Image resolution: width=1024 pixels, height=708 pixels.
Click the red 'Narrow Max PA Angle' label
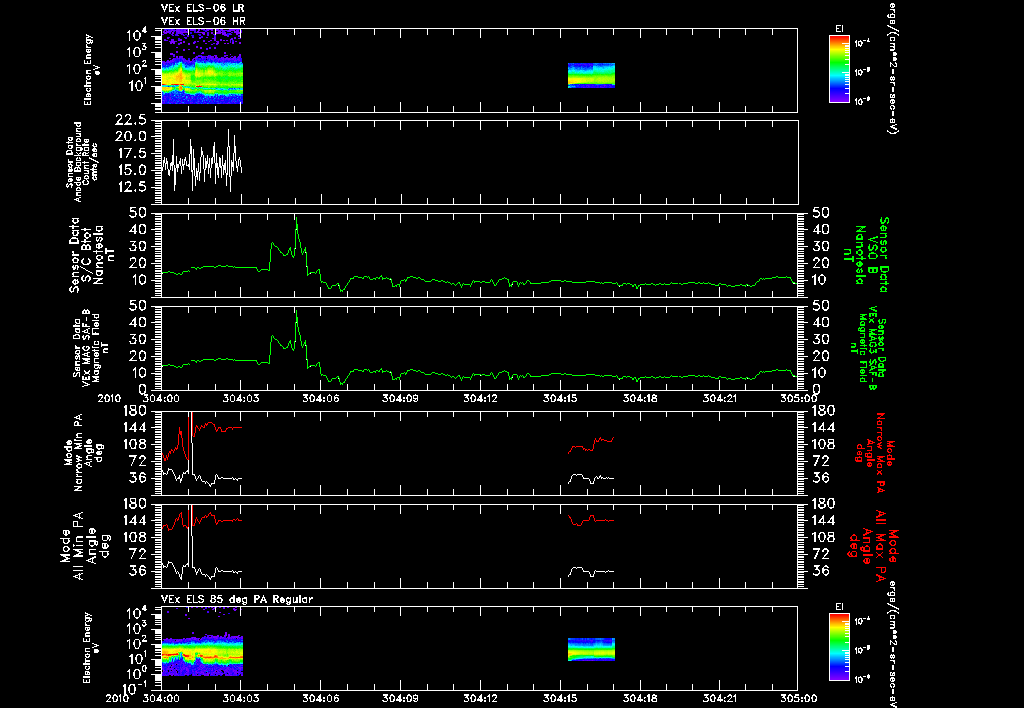pos(875,452)
